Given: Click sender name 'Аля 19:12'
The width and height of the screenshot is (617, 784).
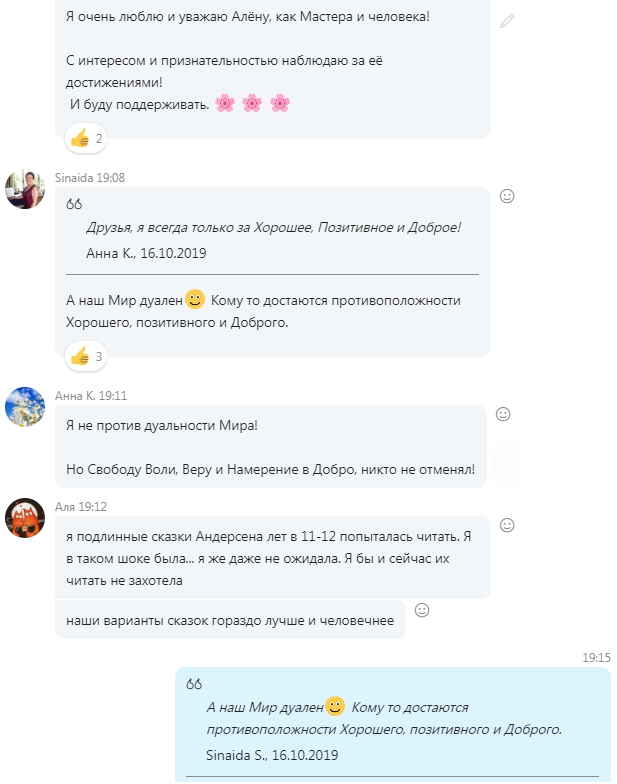Looking at the screenshot, I should click(81, 506).
